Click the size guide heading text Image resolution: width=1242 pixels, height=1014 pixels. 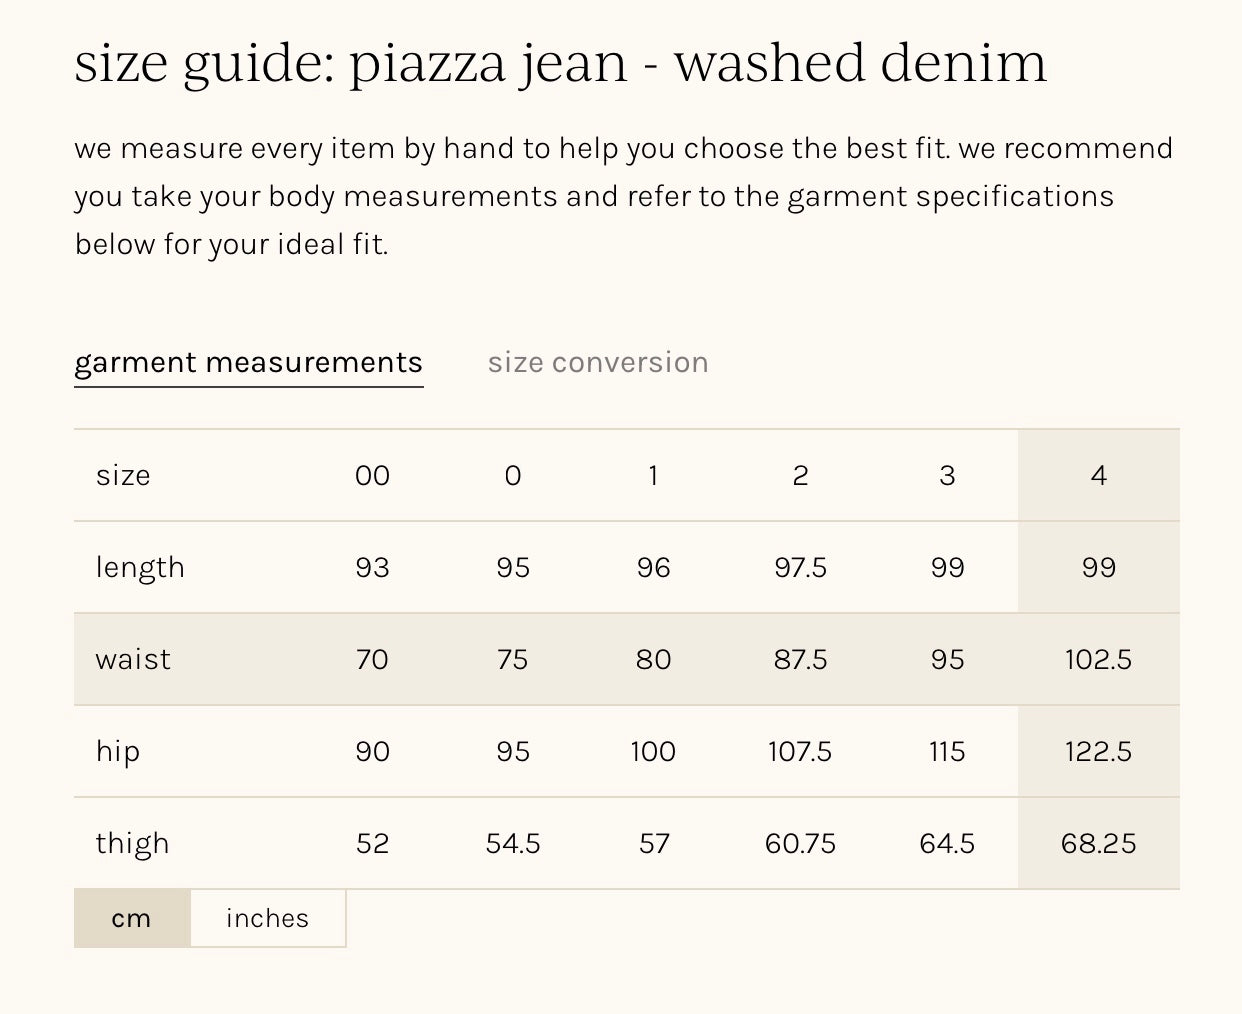click(x=560, y=63)
